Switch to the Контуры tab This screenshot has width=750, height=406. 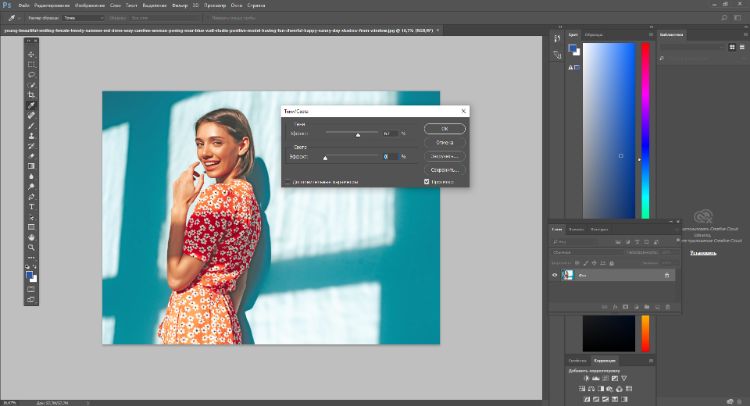pos(599,230)
